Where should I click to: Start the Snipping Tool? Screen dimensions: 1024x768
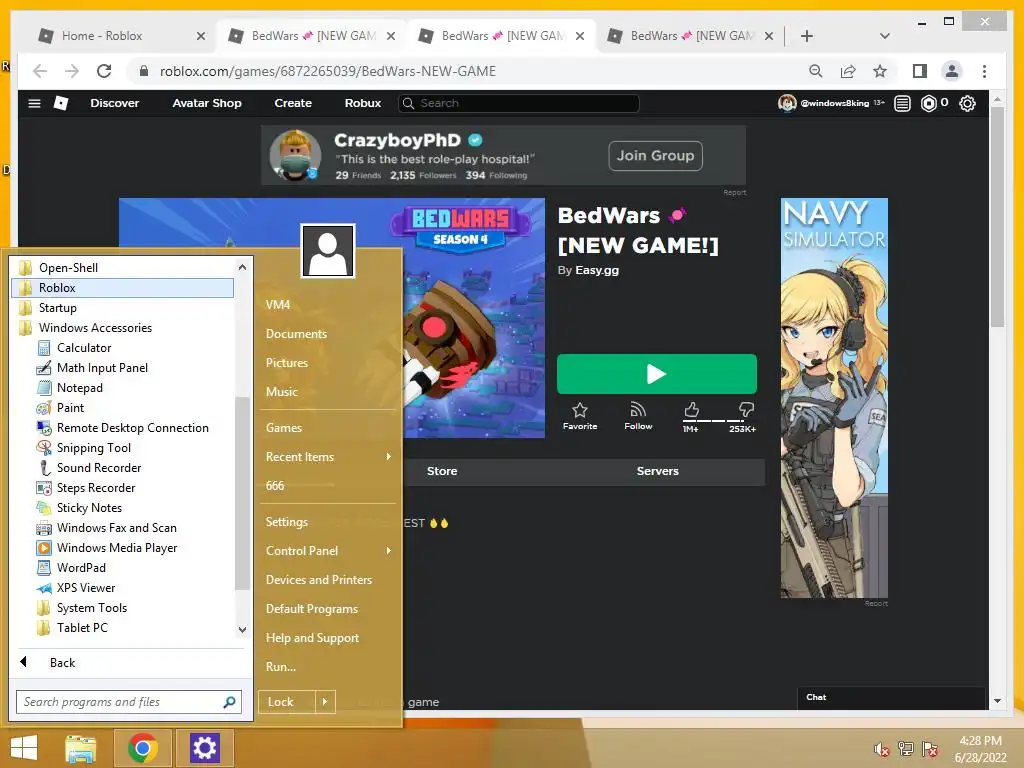coord(84,448)
